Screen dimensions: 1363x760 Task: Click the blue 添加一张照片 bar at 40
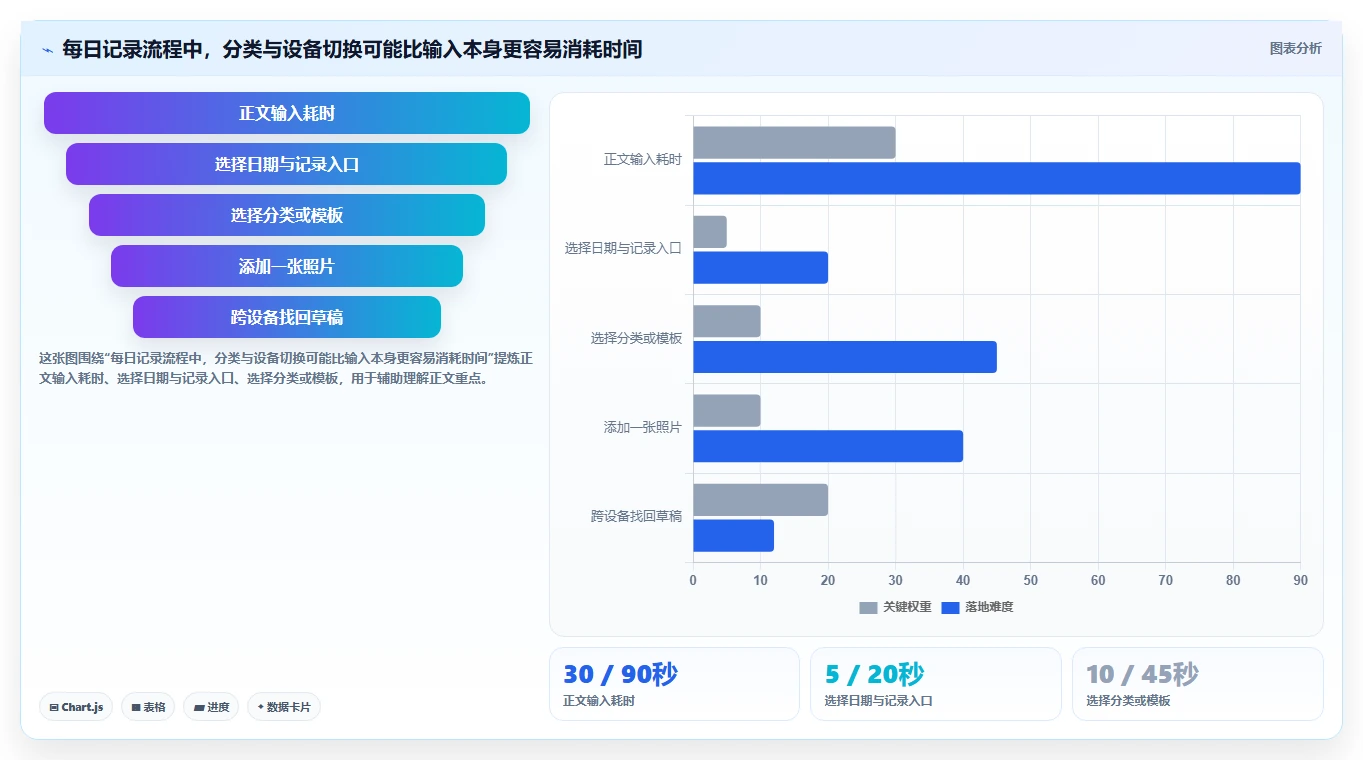click(x=828, y=446)
